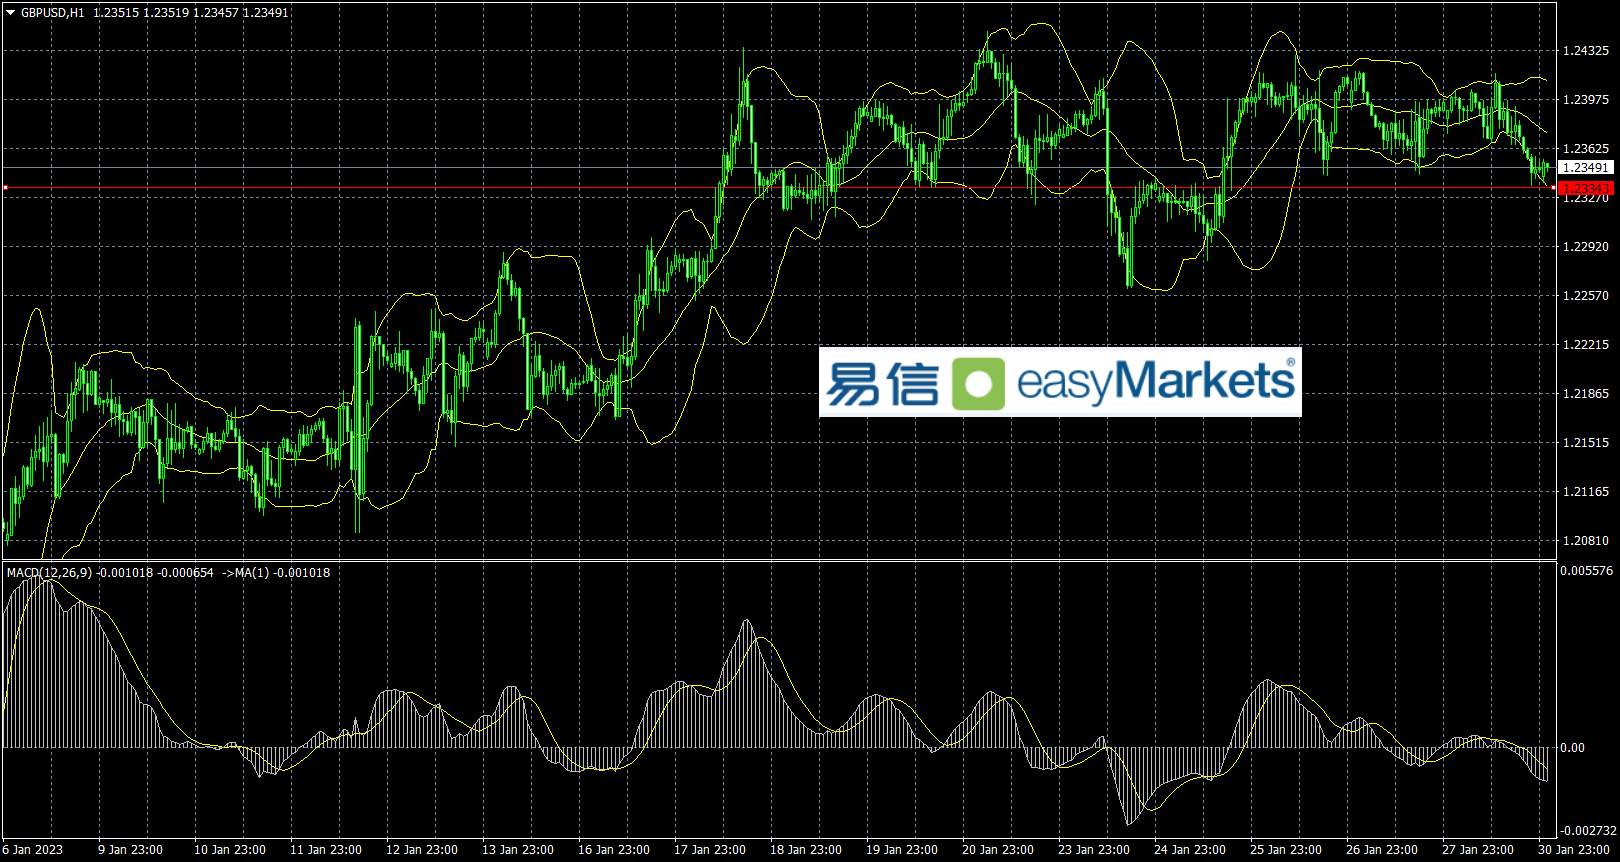Click the 26 Jan 23:00 time label

click(x=1382, y=850)
